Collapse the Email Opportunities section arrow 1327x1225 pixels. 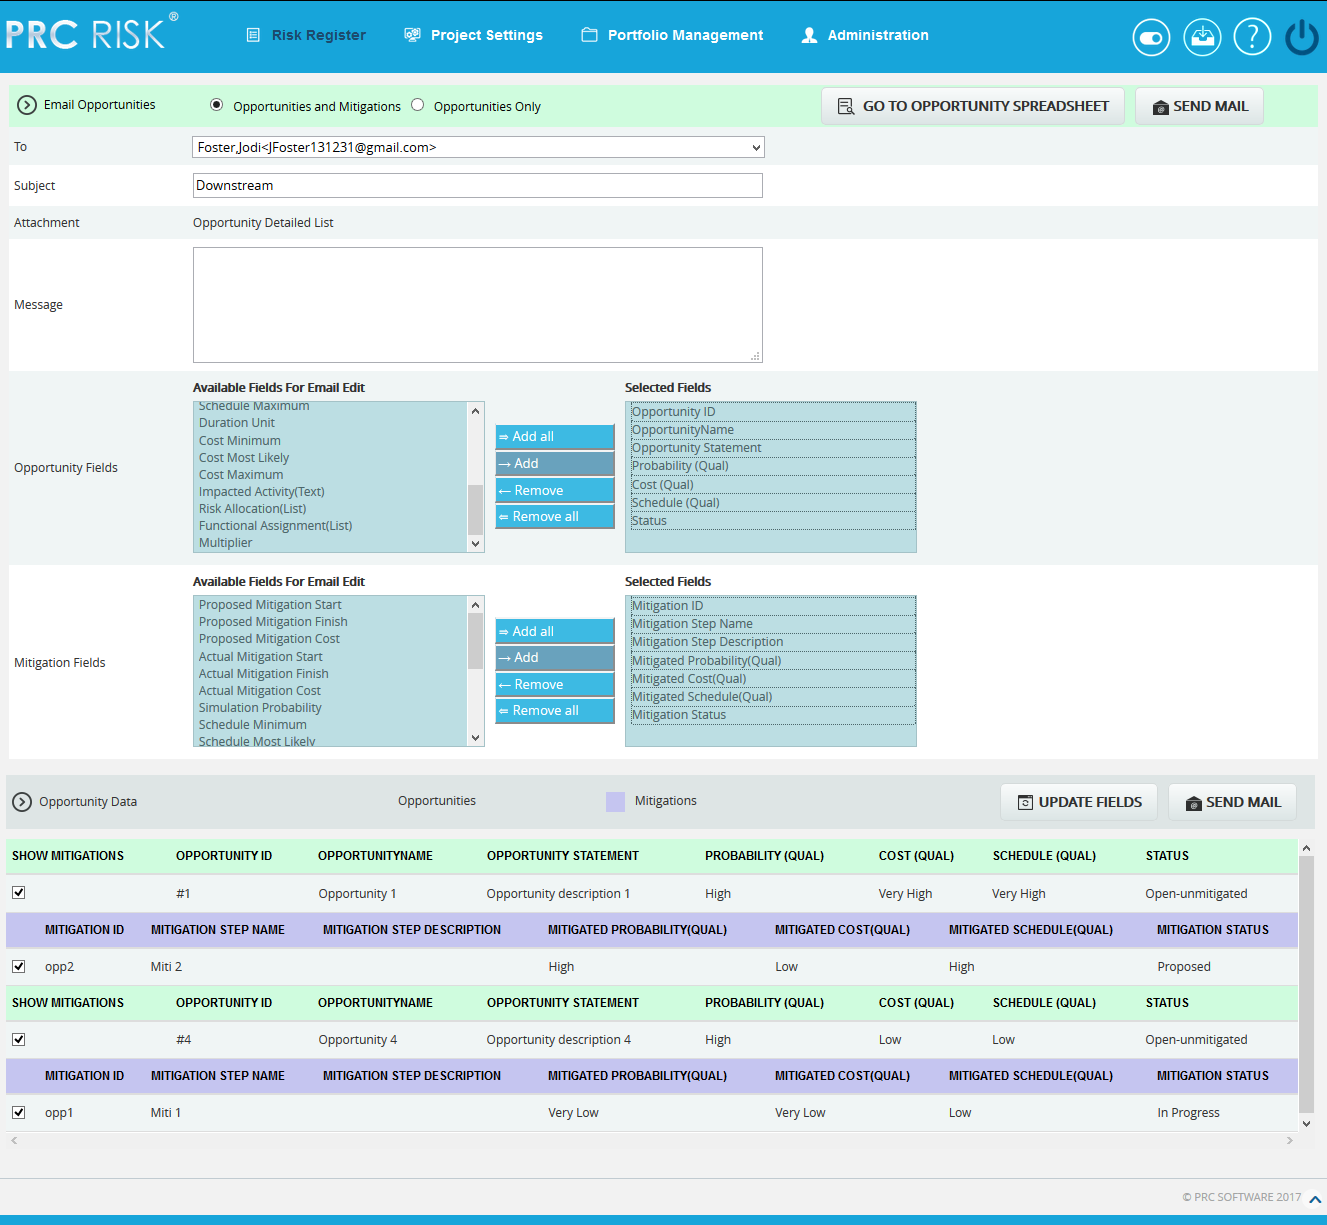(27, 105)
